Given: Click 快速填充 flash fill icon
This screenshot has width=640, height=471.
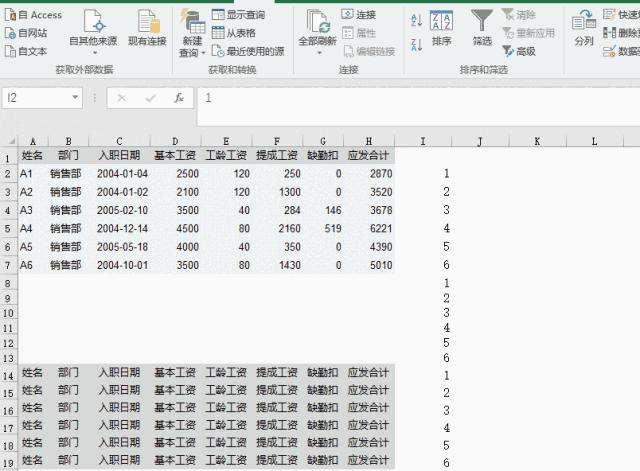Looking at the screenshot, I should 609,15.
